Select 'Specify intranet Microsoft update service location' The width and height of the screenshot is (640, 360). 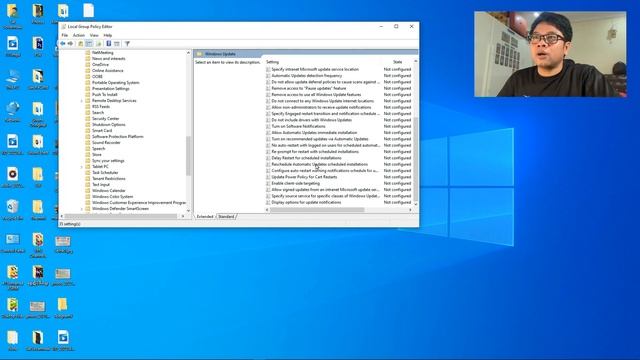point(315,69)
